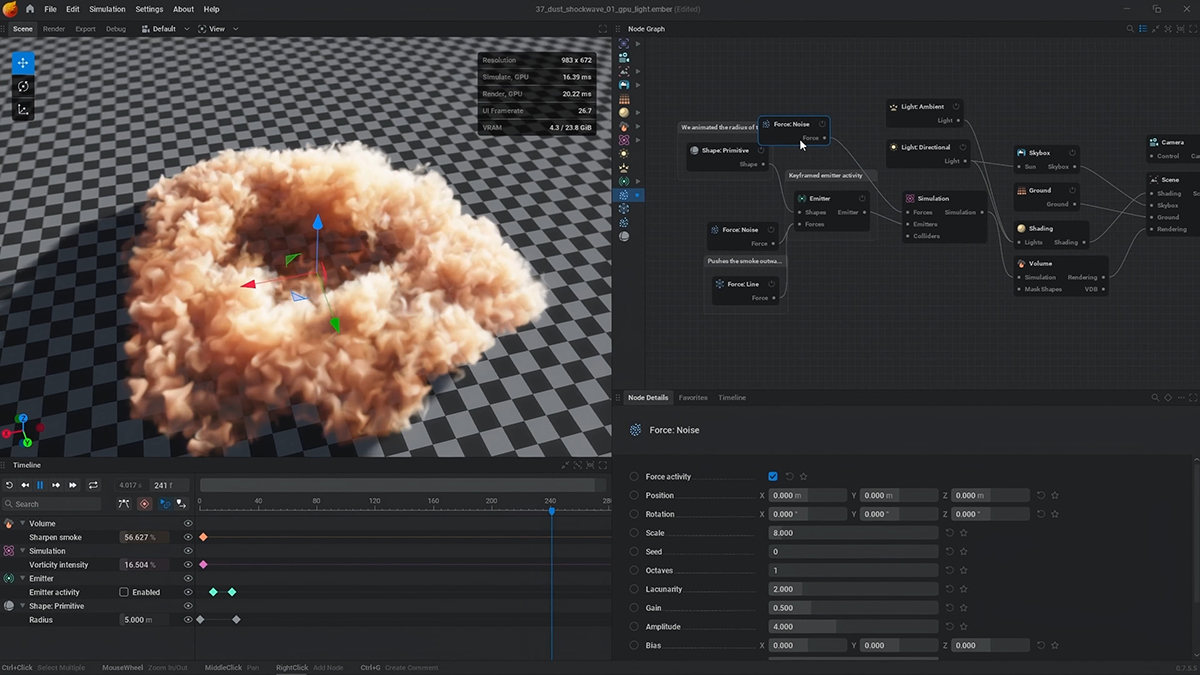The width and height of the screenshot is (1200, 675).
Task: Open the Default layout dropdown
Action: [164, 29]
